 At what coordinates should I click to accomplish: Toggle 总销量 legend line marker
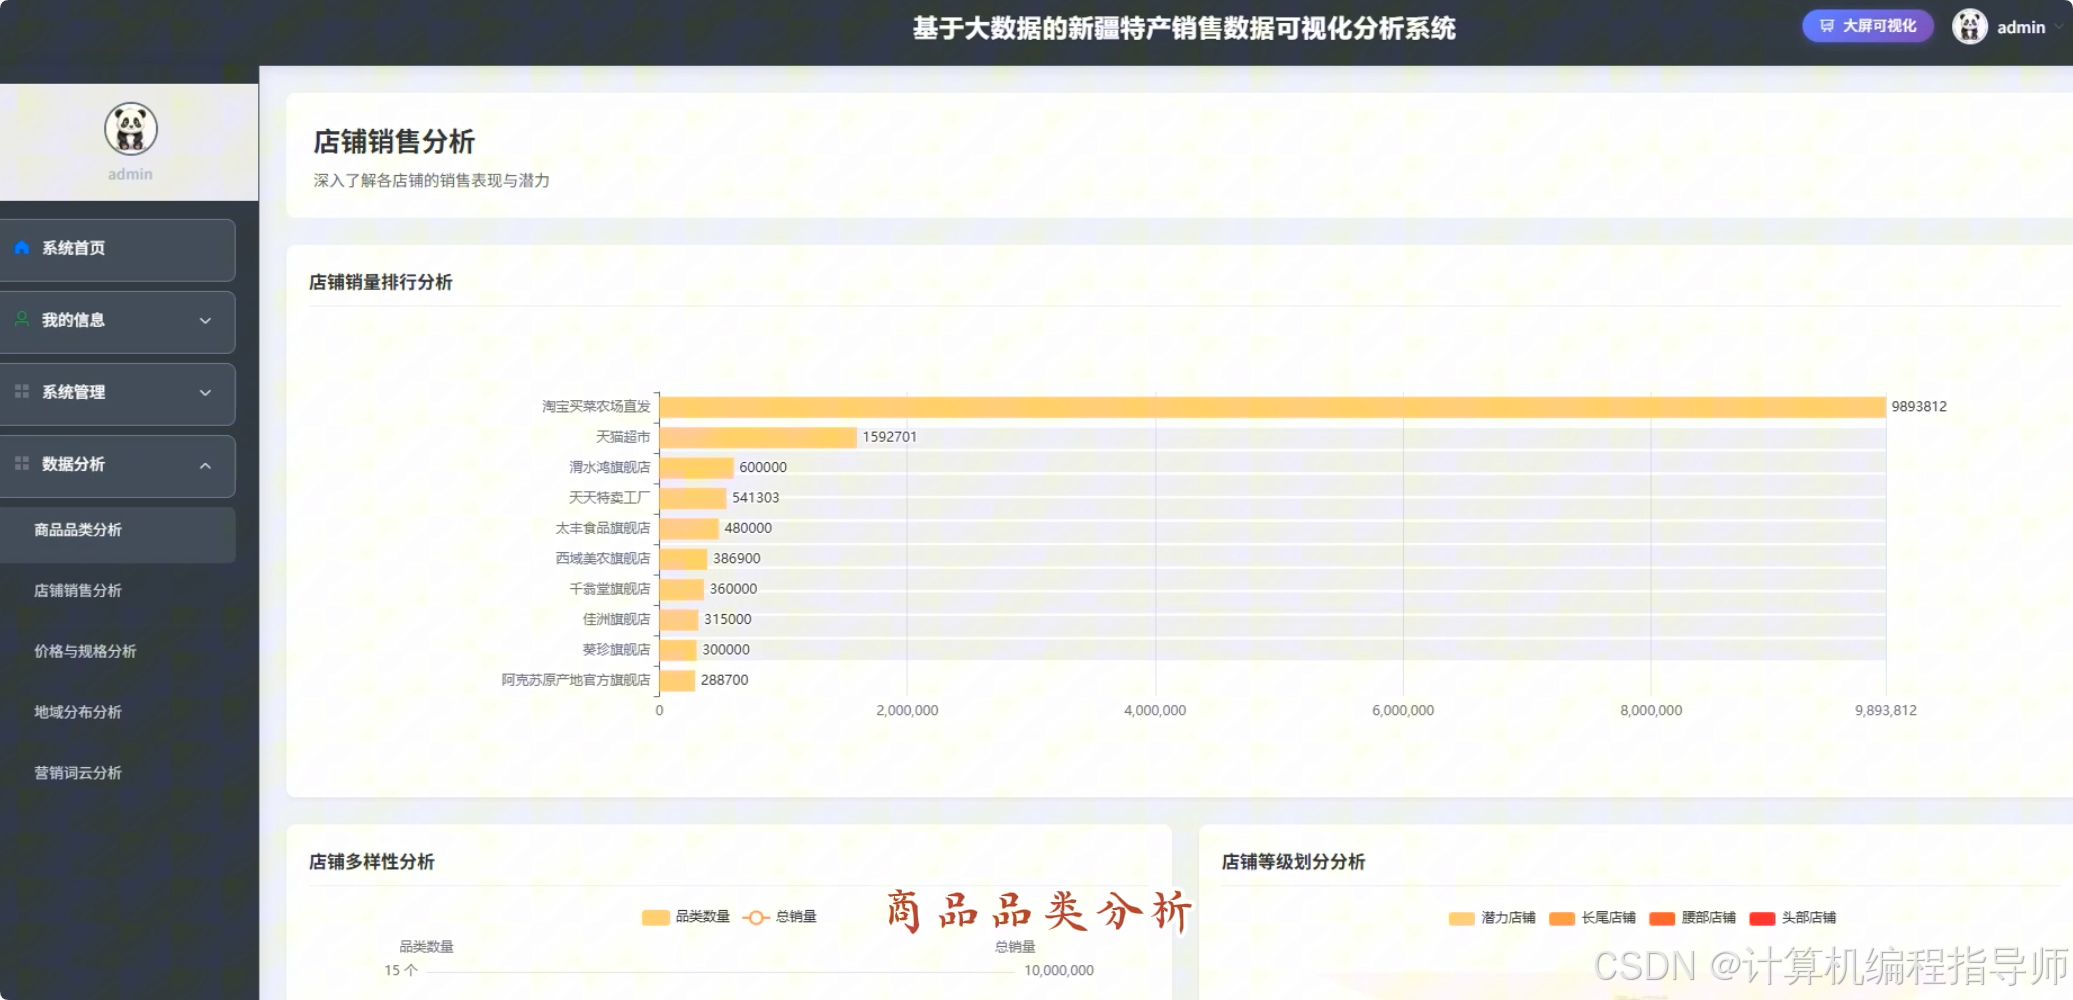756,917
